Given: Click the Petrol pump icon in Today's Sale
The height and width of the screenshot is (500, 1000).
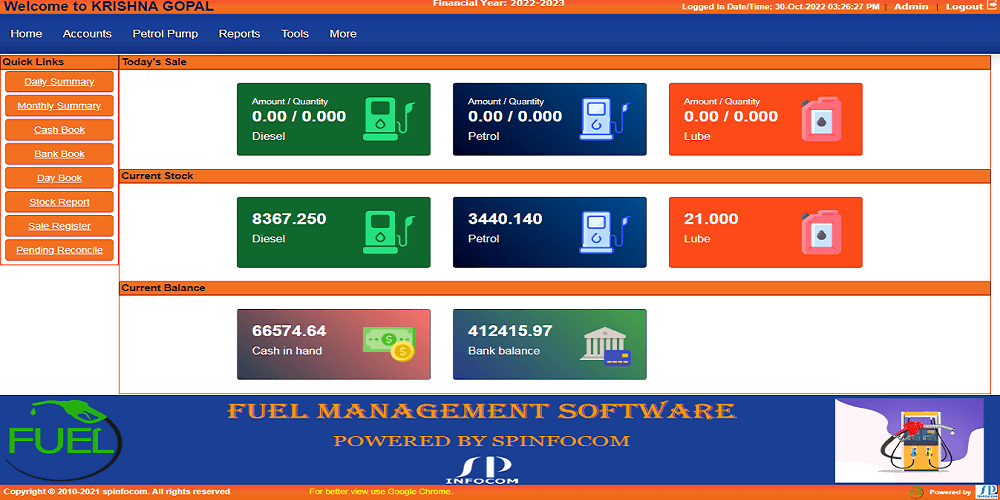Looking at the screenshot, I should click(605, 119).
